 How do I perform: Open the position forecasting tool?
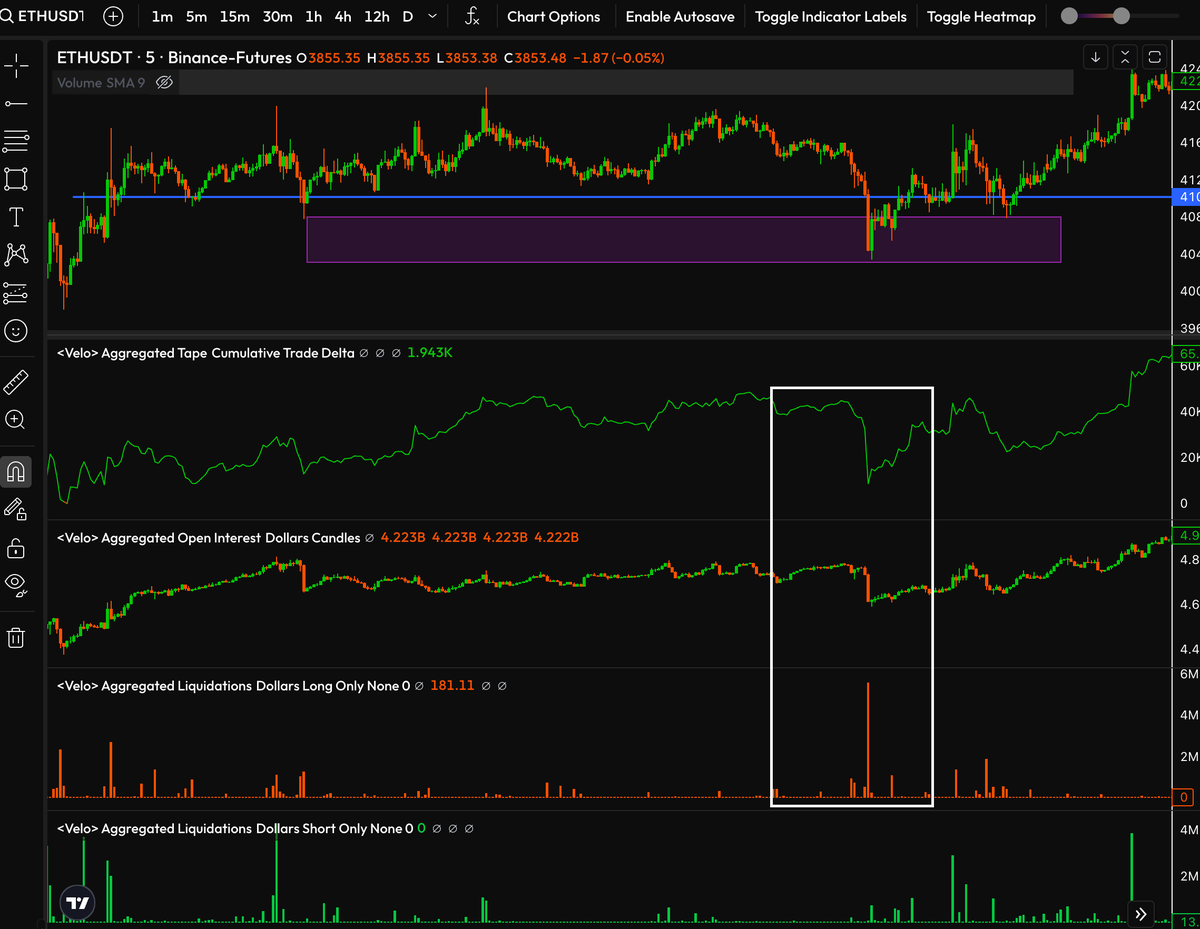(16, 293)
